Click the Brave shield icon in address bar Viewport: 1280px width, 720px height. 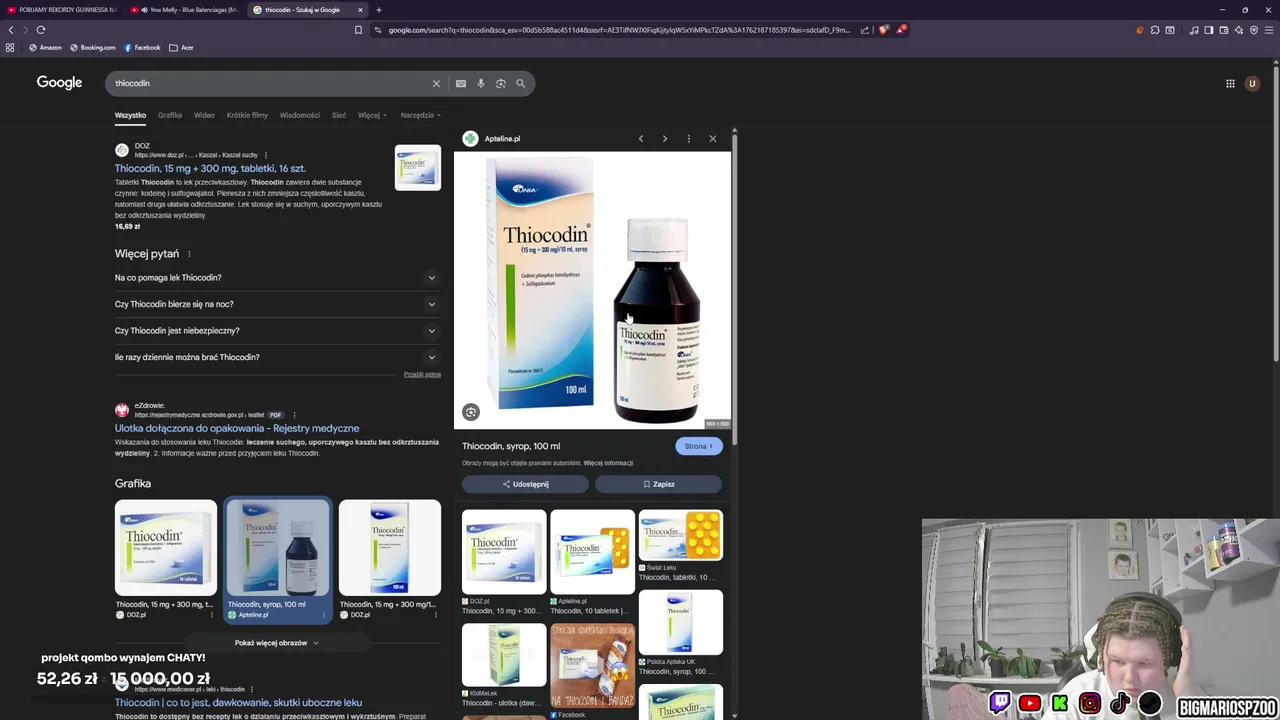(x=883, y=30)
